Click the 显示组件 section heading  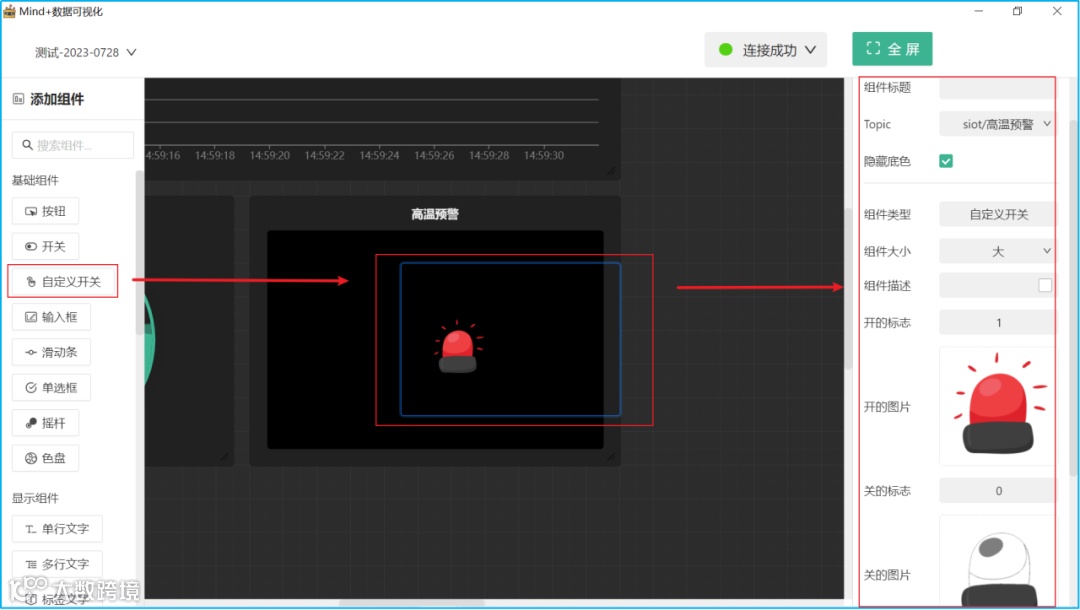(x=35, y=498)
